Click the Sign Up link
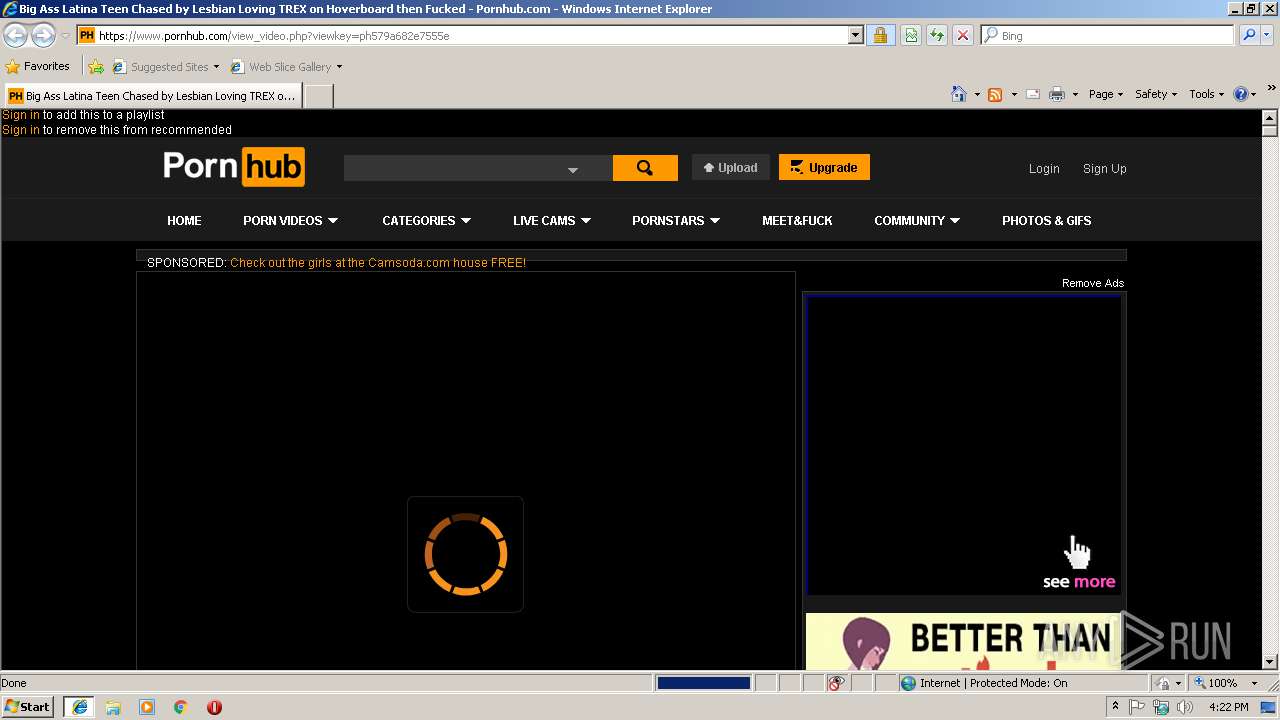 click(x=1105, y=169)
